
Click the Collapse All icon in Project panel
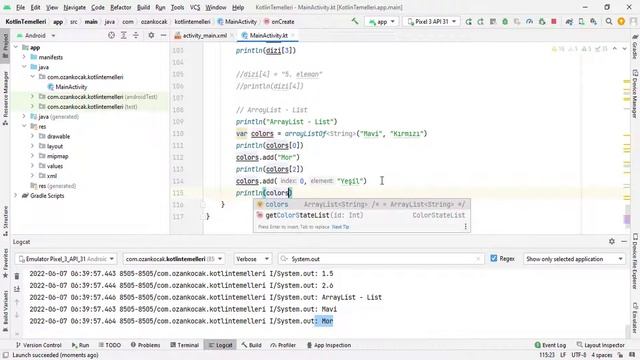tap(136, 36)
